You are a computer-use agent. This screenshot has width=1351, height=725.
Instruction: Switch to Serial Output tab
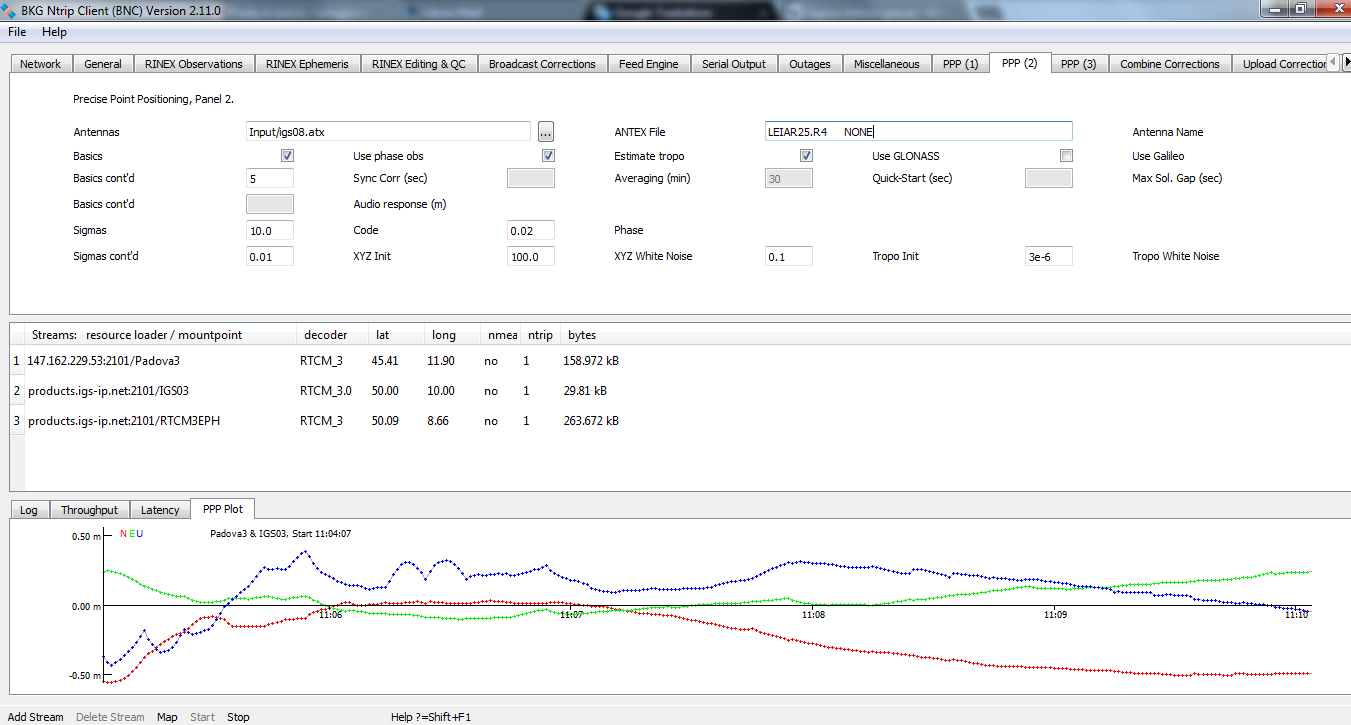pyautogui.click(x=734, y=64)
